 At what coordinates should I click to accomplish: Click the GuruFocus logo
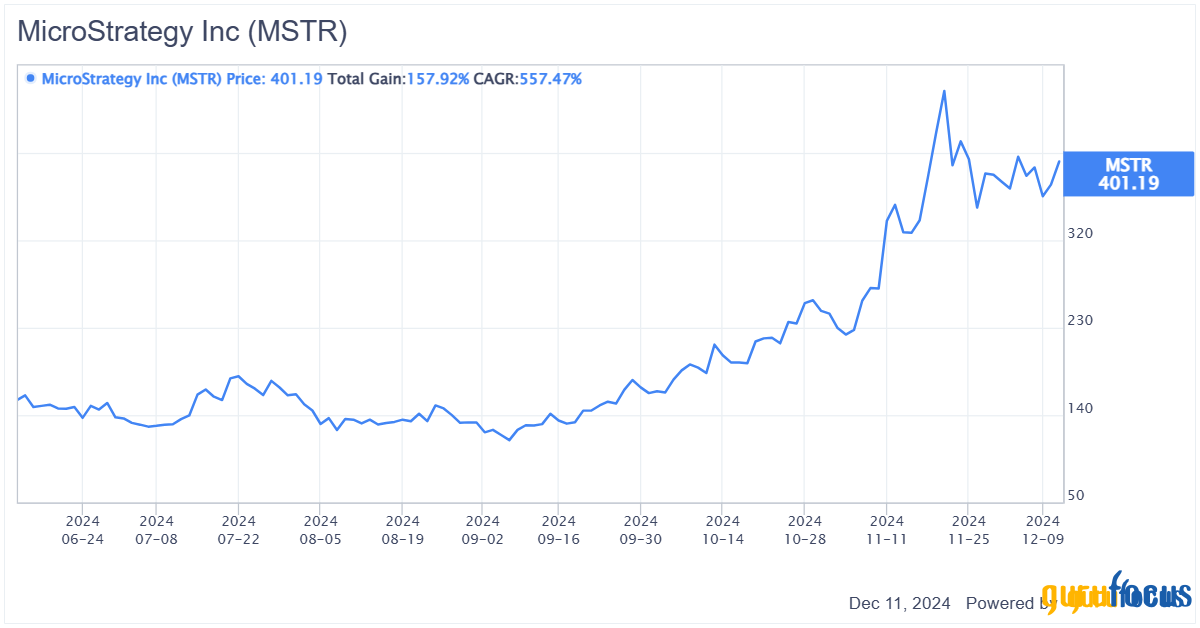coord(1116,595)
